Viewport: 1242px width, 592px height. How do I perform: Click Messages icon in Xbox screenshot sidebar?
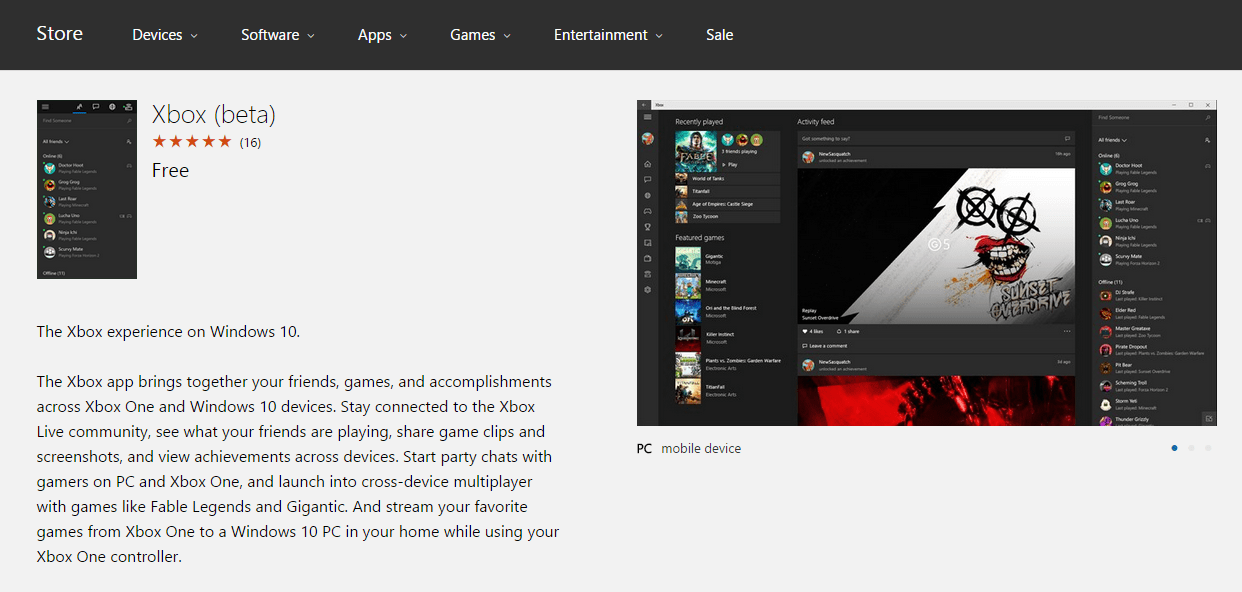tap(648, 179)
